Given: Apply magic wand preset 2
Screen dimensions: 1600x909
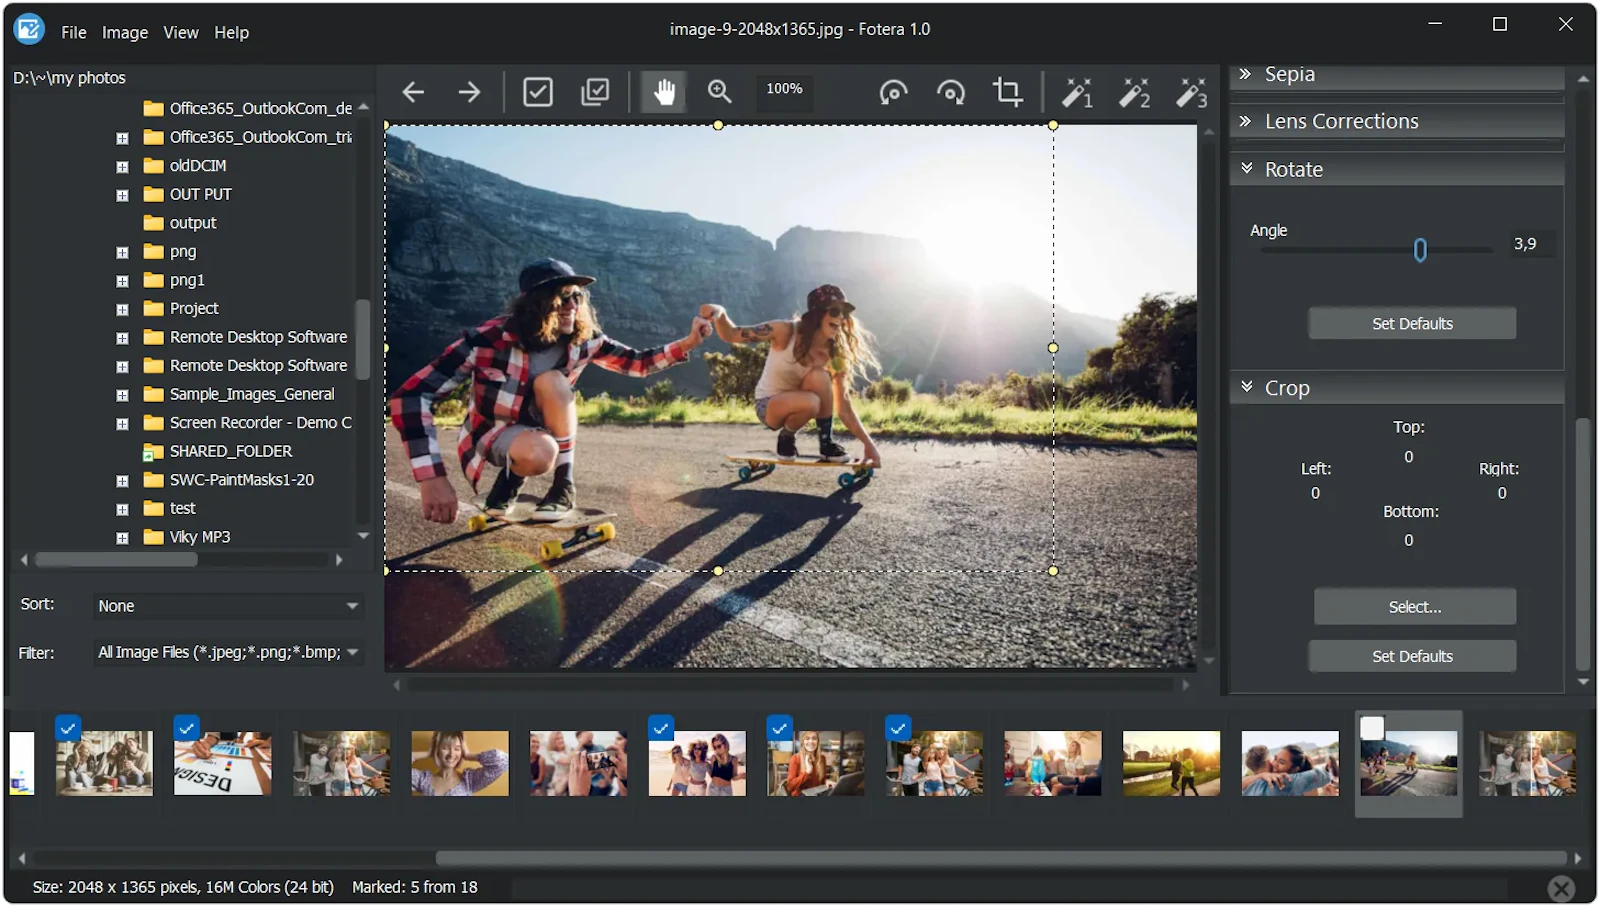Looking at the screenshot, I should coord(1134,92).
